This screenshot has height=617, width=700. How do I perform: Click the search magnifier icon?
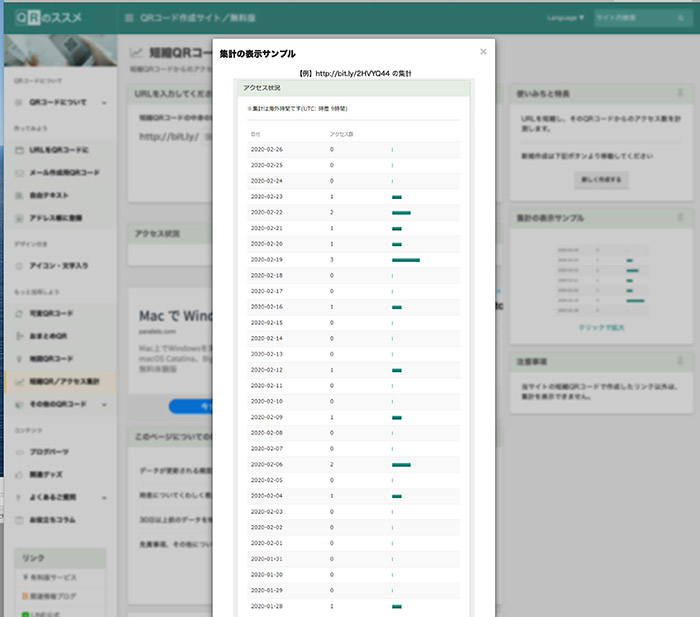coord(681,18)
